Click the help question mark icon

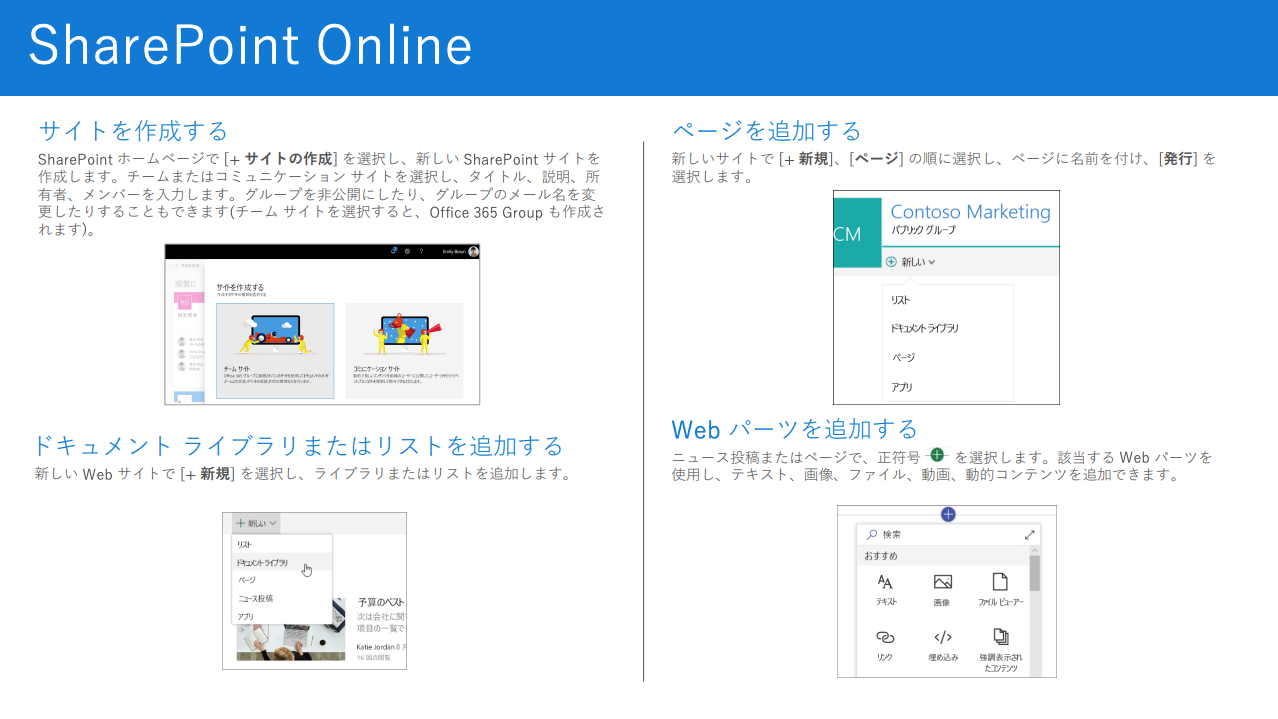pos(421,251)
